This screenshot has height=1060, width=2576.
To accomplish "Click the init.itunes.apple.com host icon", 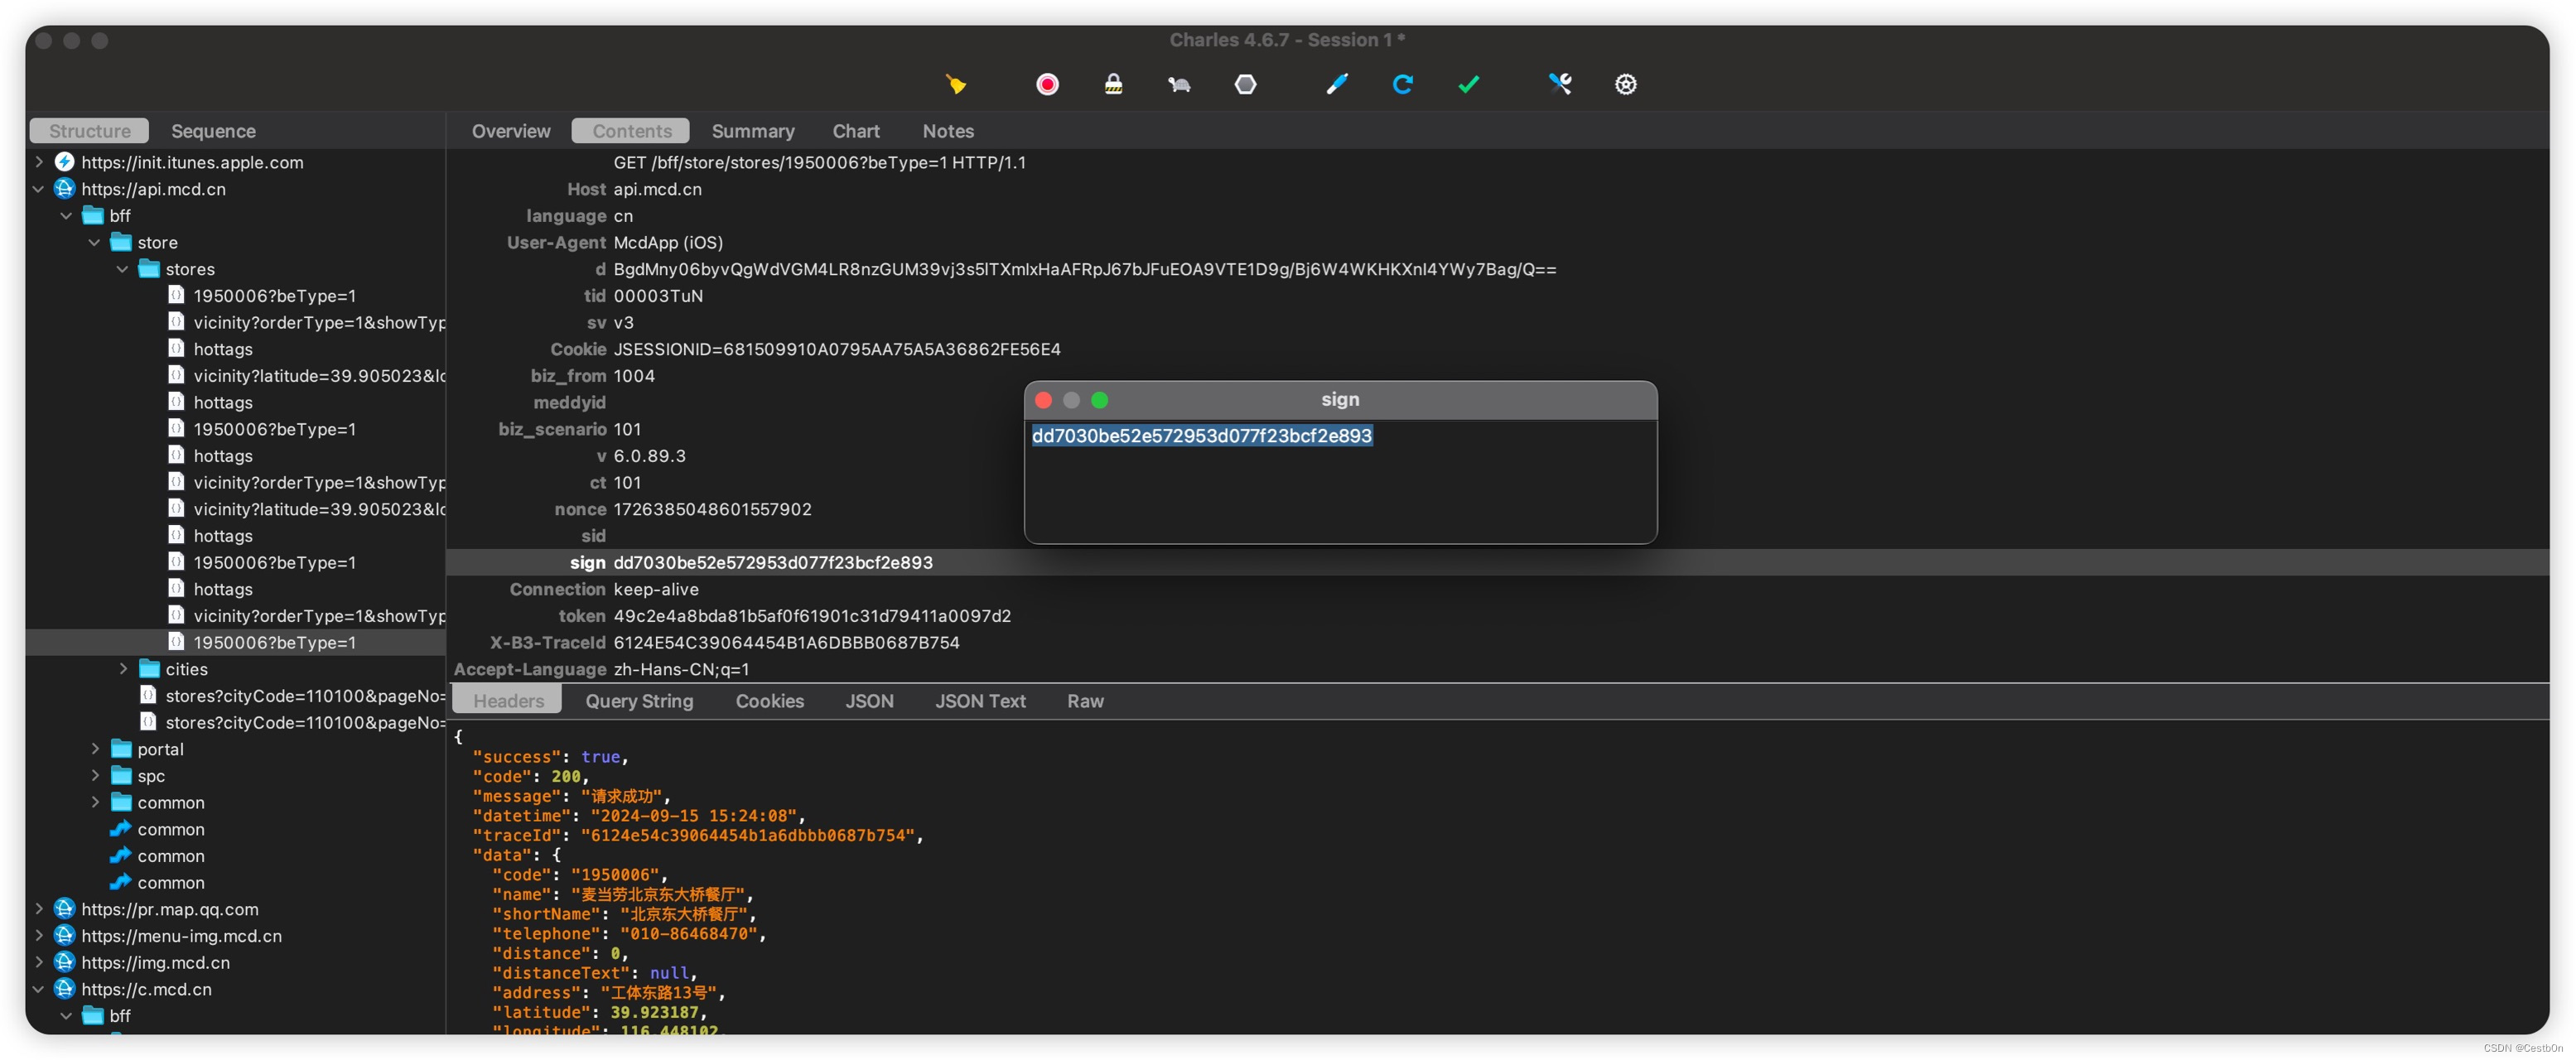I will (65, 161).
